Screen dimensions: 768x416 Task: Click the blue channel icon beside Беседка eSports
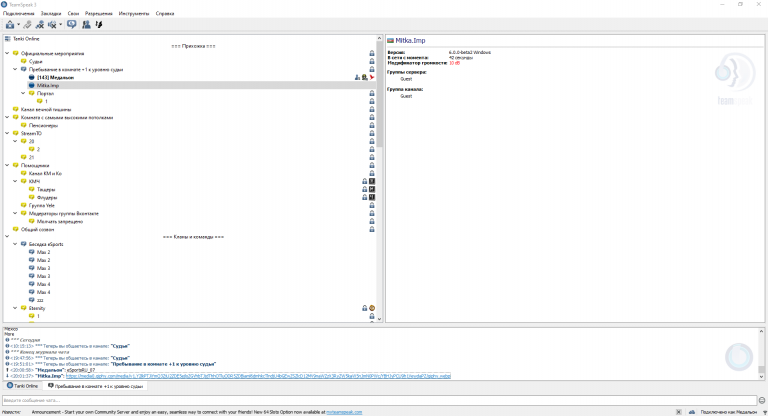tap(24, 244)
